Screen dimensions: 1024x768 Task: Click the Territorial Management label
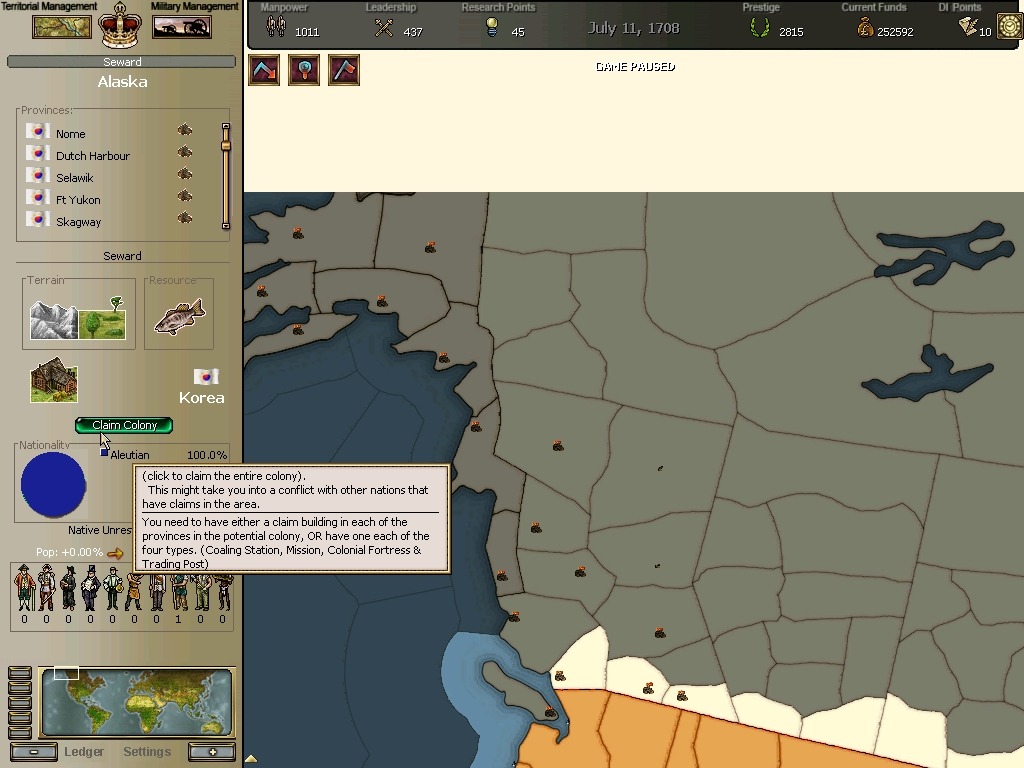[49, 7]
